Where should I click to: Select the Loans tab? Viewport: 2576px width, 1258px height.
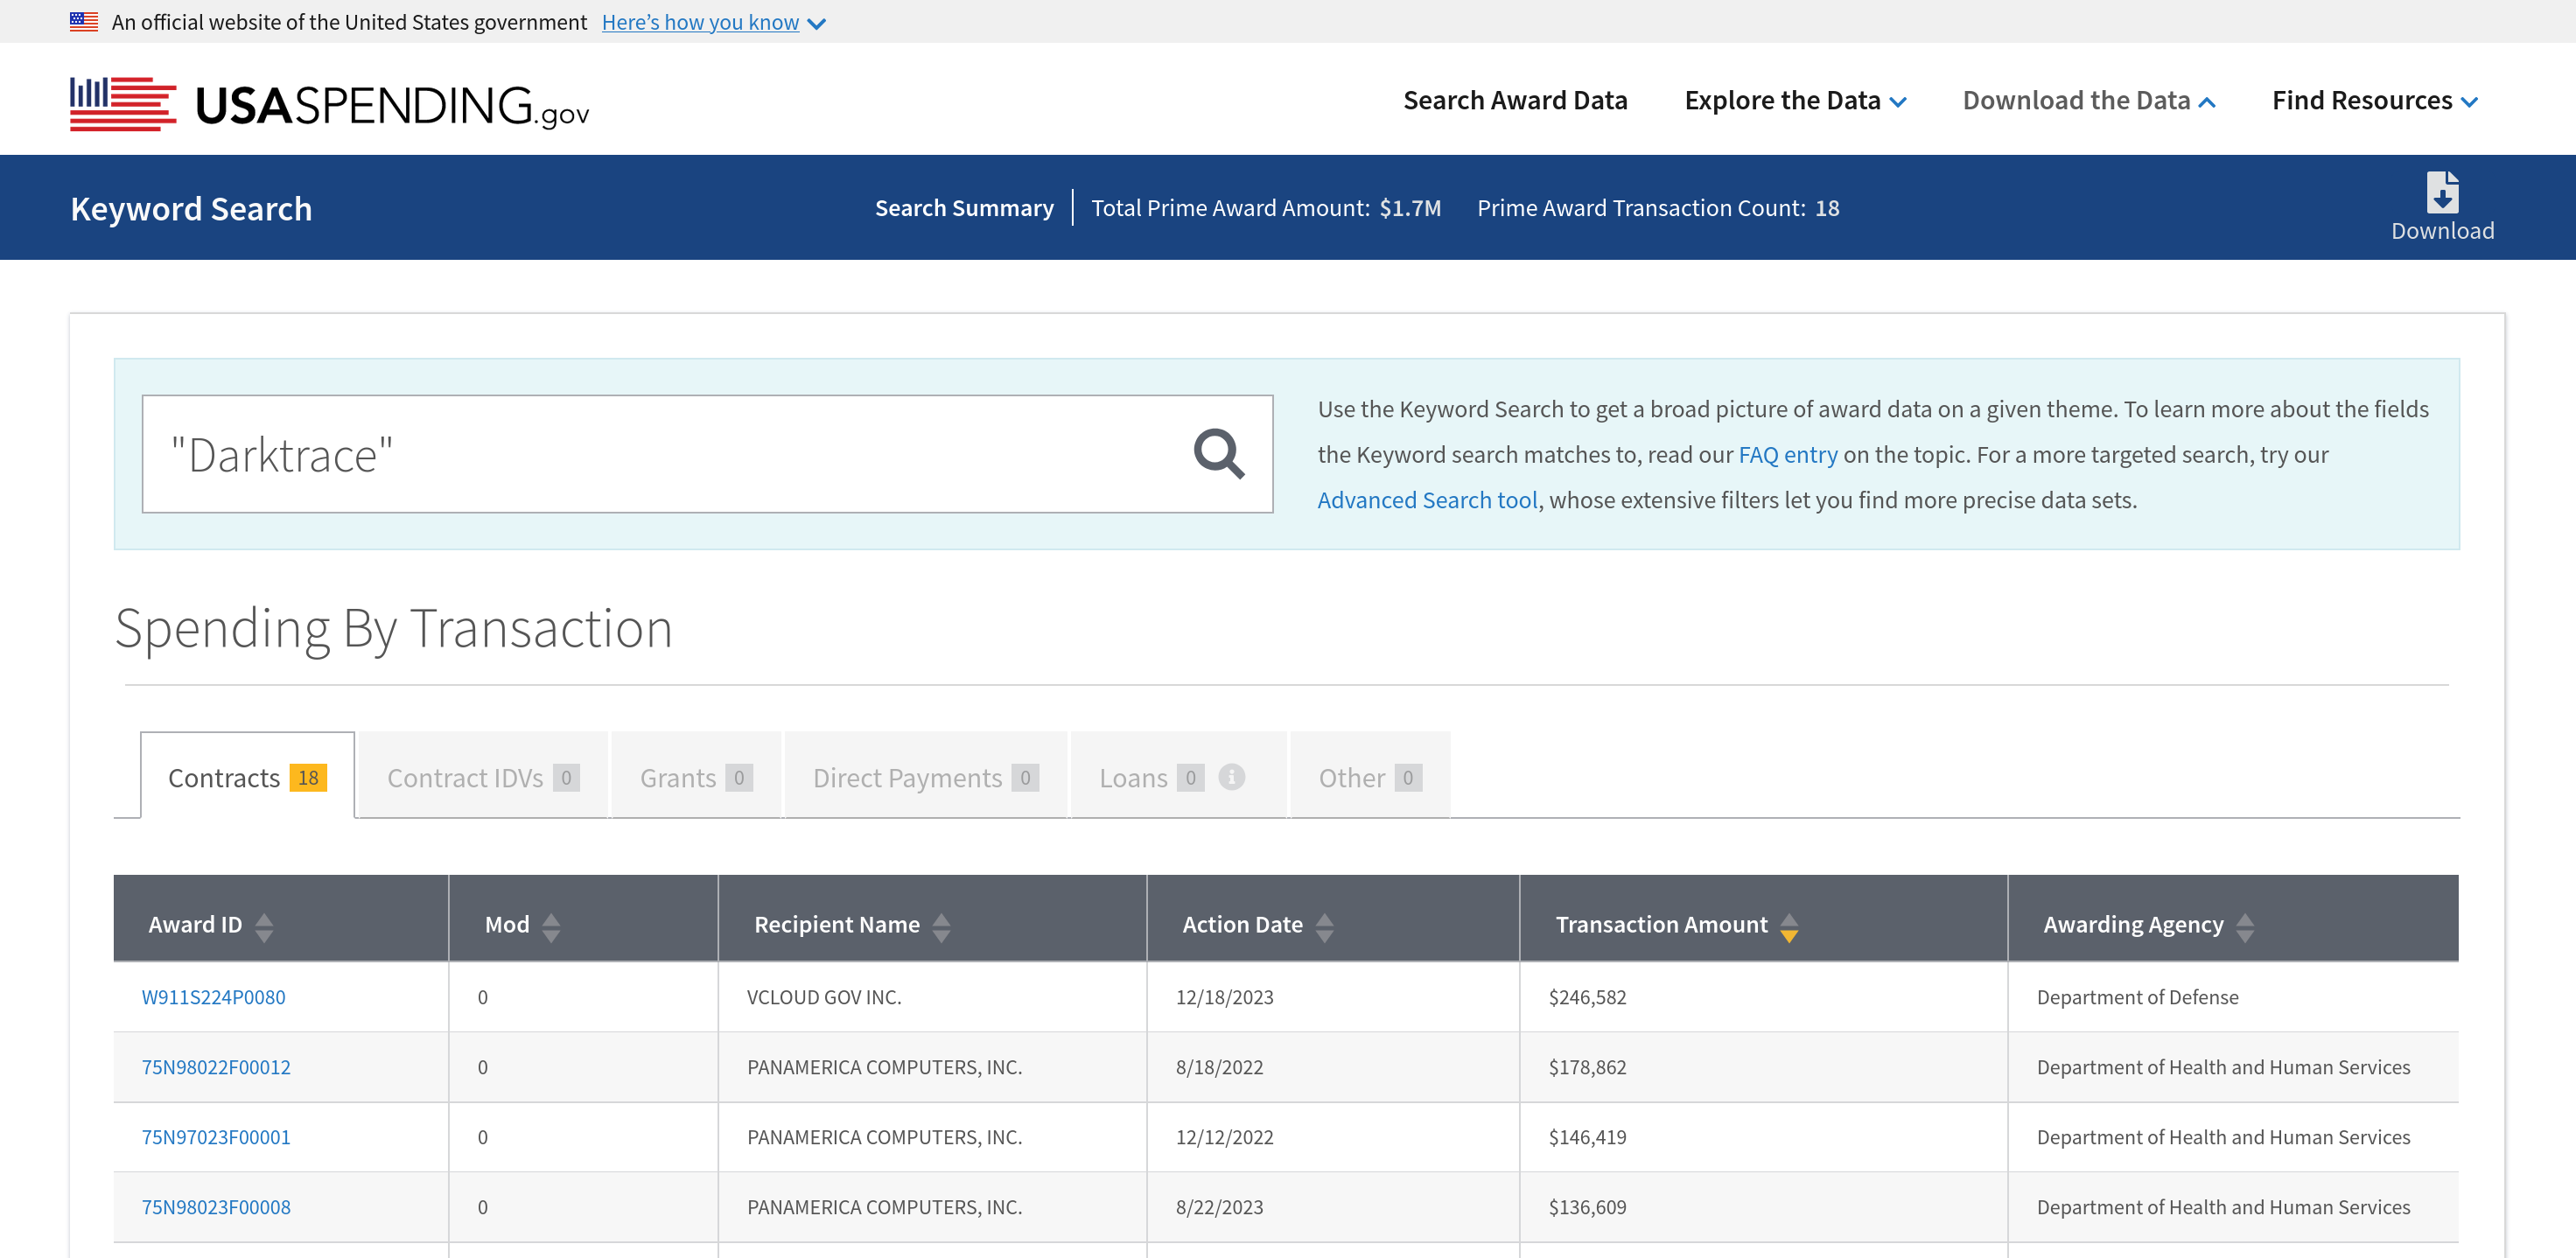click(1178, 776)
